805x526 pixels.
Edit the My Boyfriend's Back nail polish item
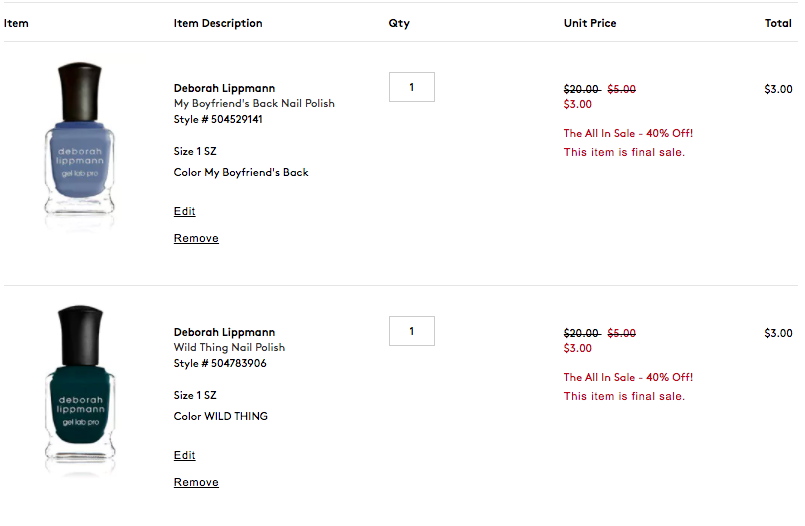coord(184,211)
